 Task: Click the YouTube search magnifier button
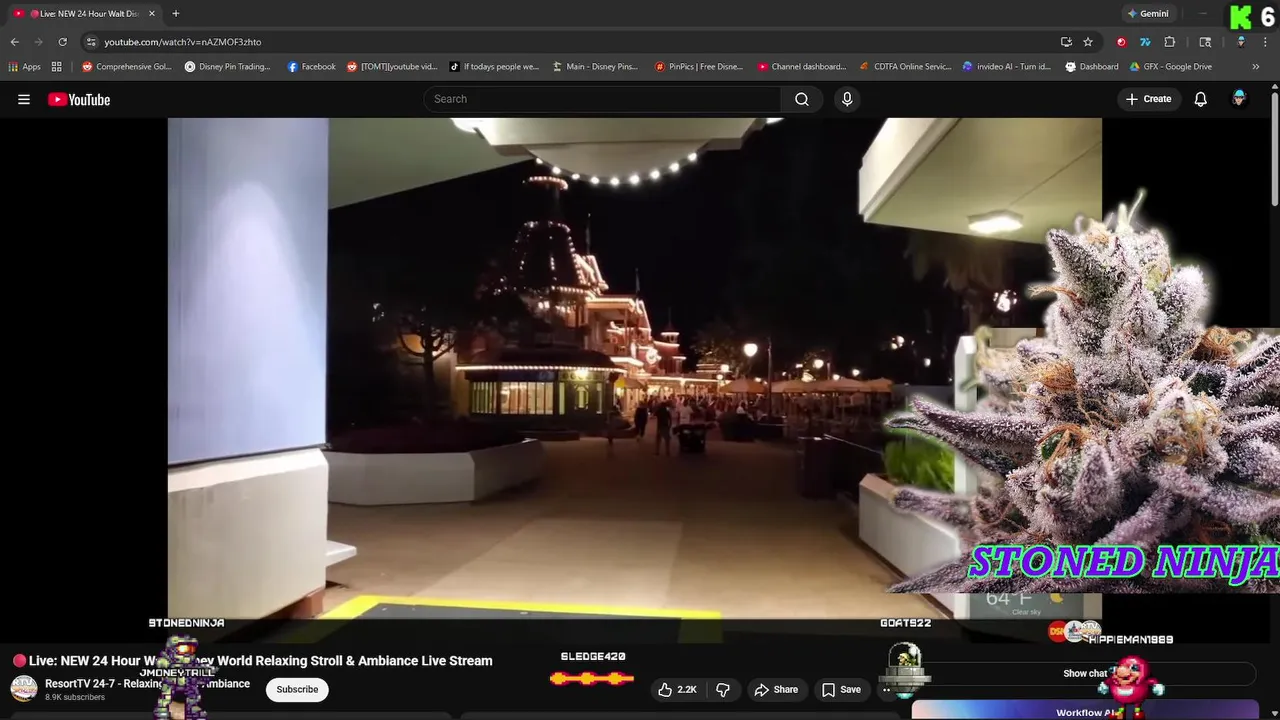pos(802,99)
